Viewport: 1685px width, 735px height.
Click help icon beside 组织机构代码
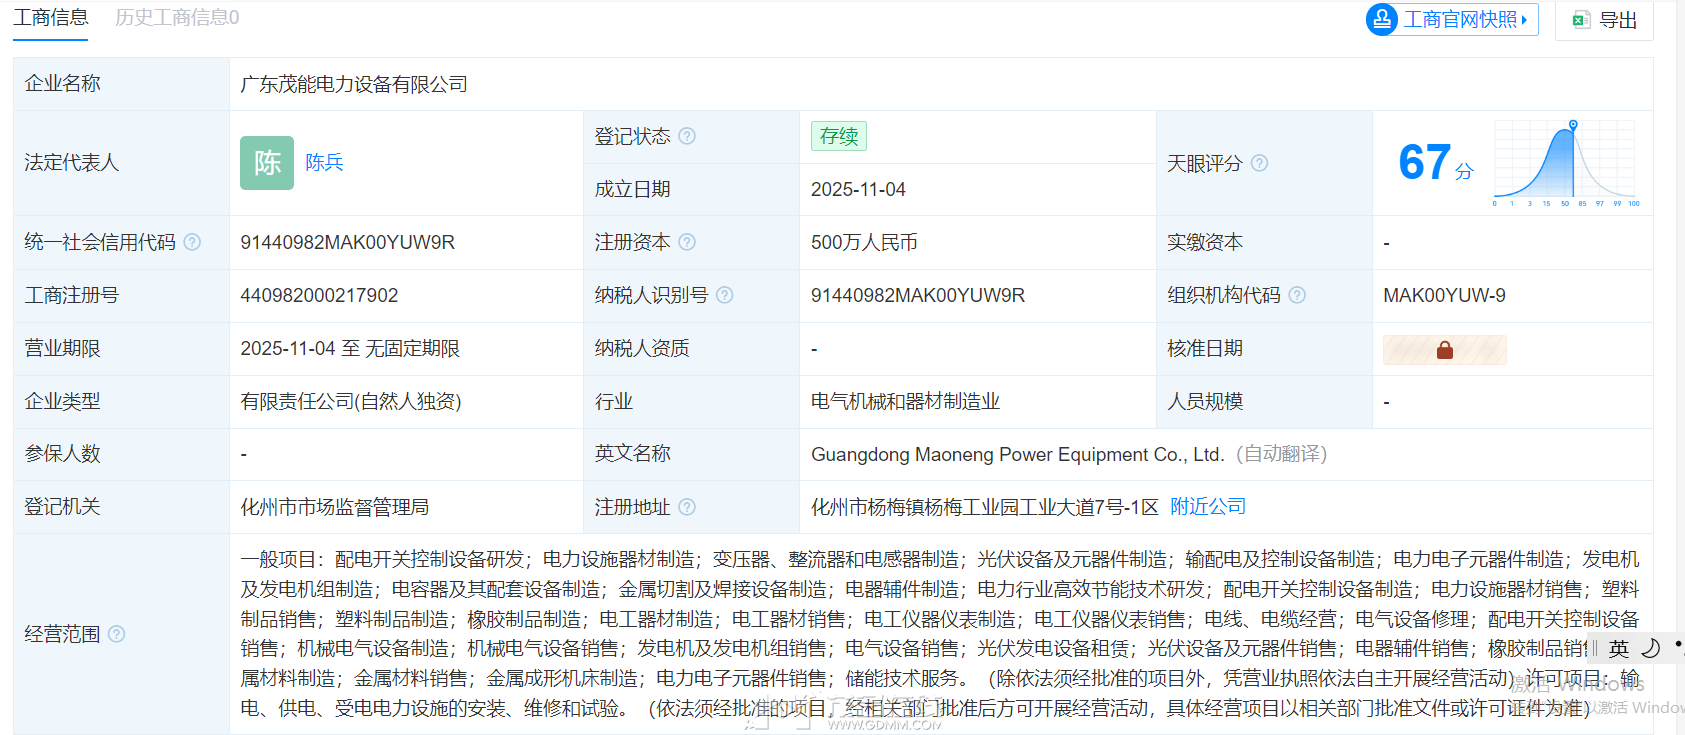(x=1297, y=295)
